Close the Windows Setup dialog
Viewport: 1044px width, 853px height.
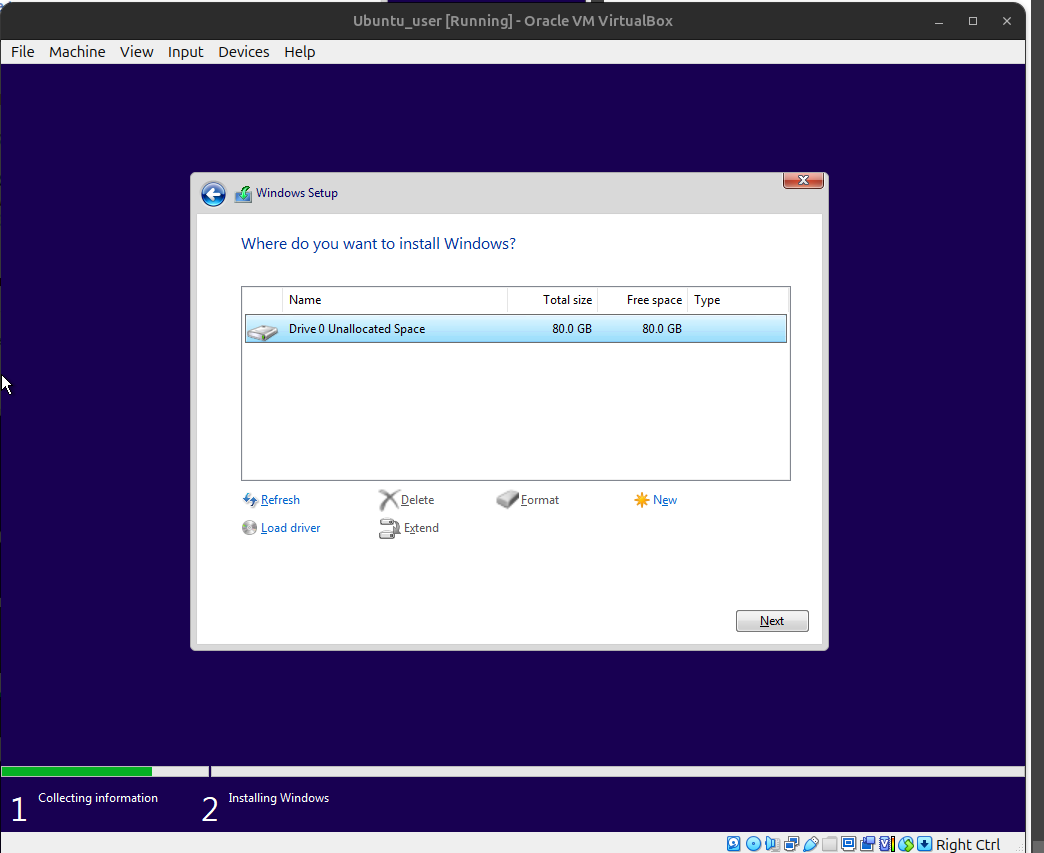804,180
